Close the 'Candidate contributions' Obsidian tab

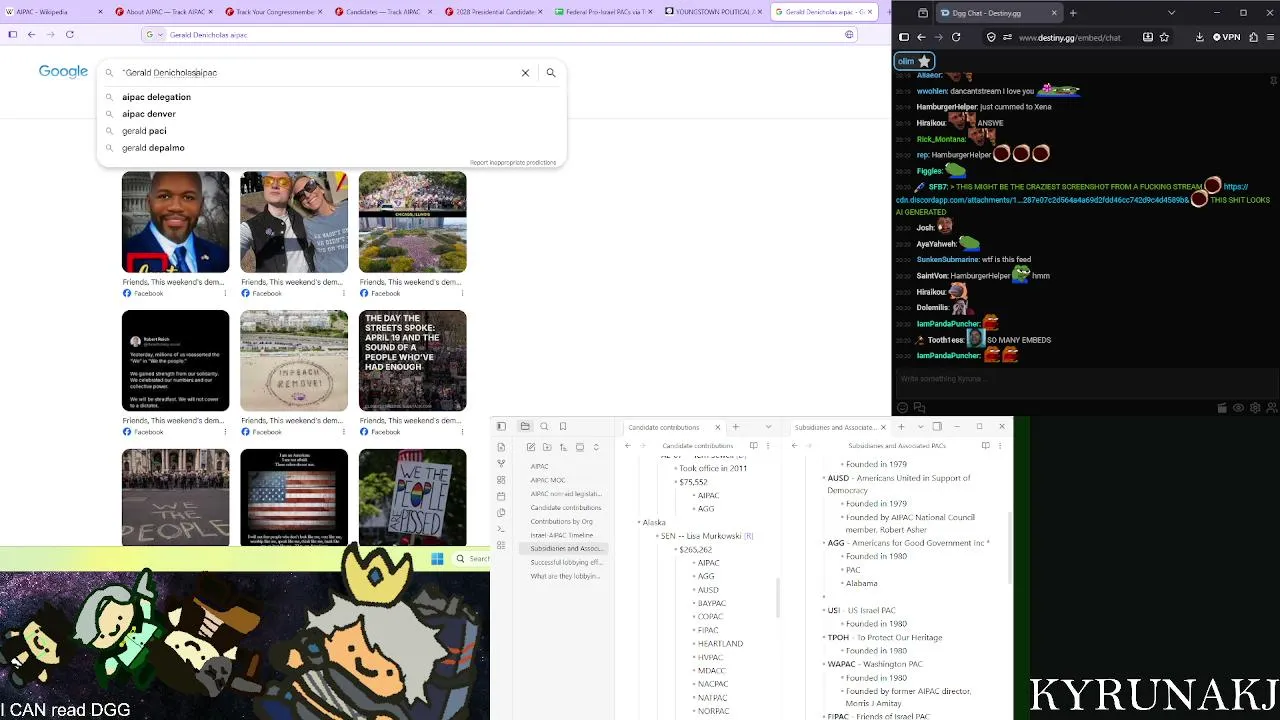click(717, 428)
